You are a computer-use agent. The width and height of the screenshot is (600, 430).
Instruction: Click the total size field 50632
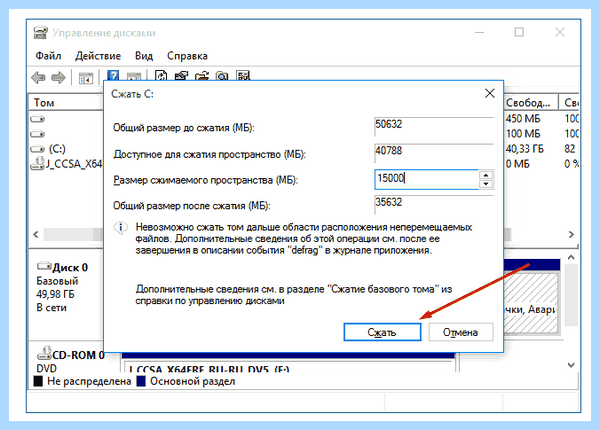(x=434, y=127)
